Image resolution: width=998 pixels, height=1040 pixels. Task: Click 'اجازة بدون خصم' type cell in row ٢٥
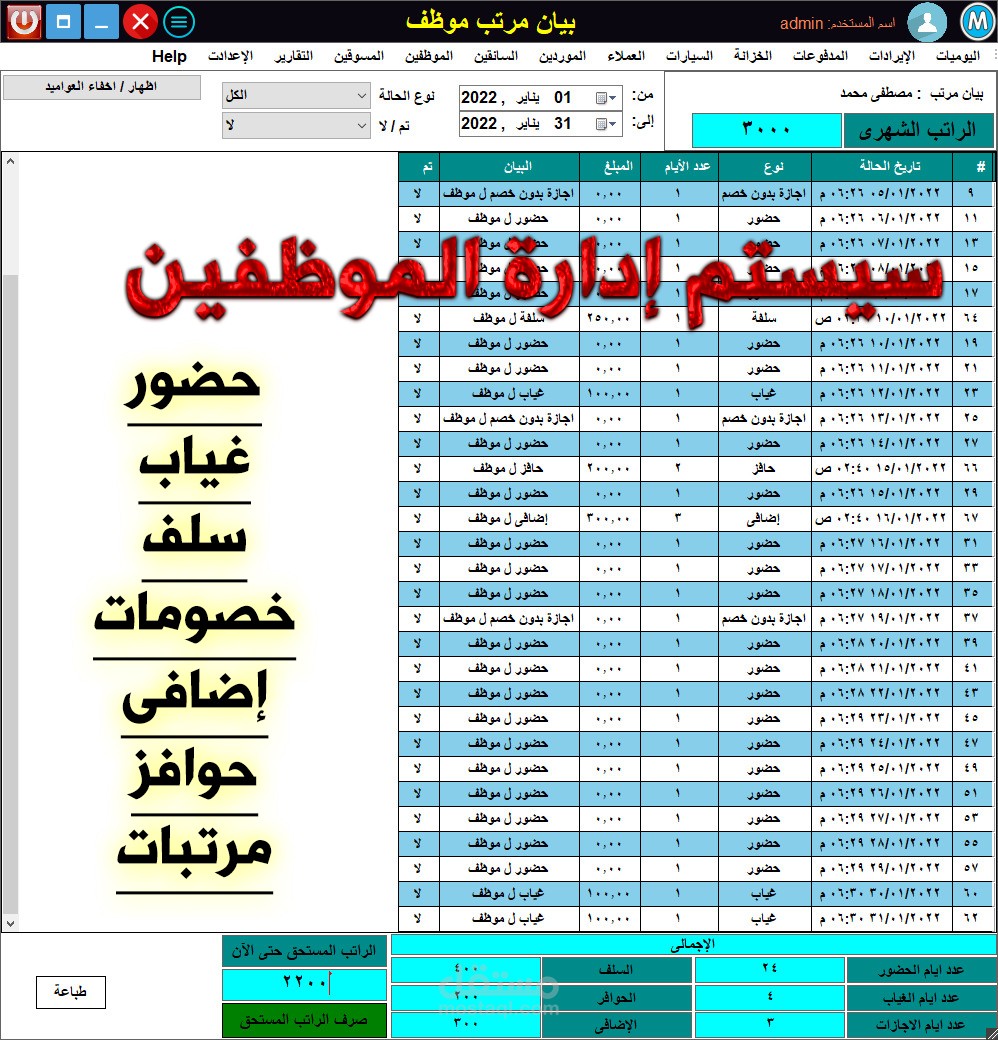point(765,419)
